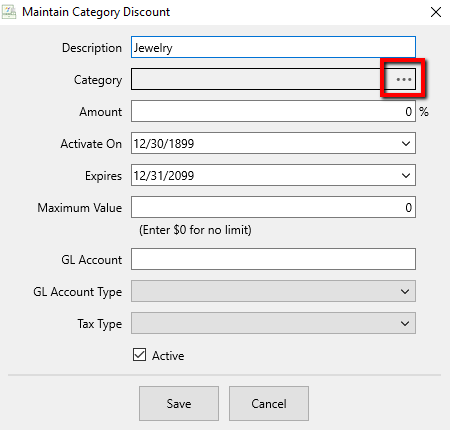Viewport: 450px width, 430px height.
Task: Save the category discount
Action: pos(179,403)
